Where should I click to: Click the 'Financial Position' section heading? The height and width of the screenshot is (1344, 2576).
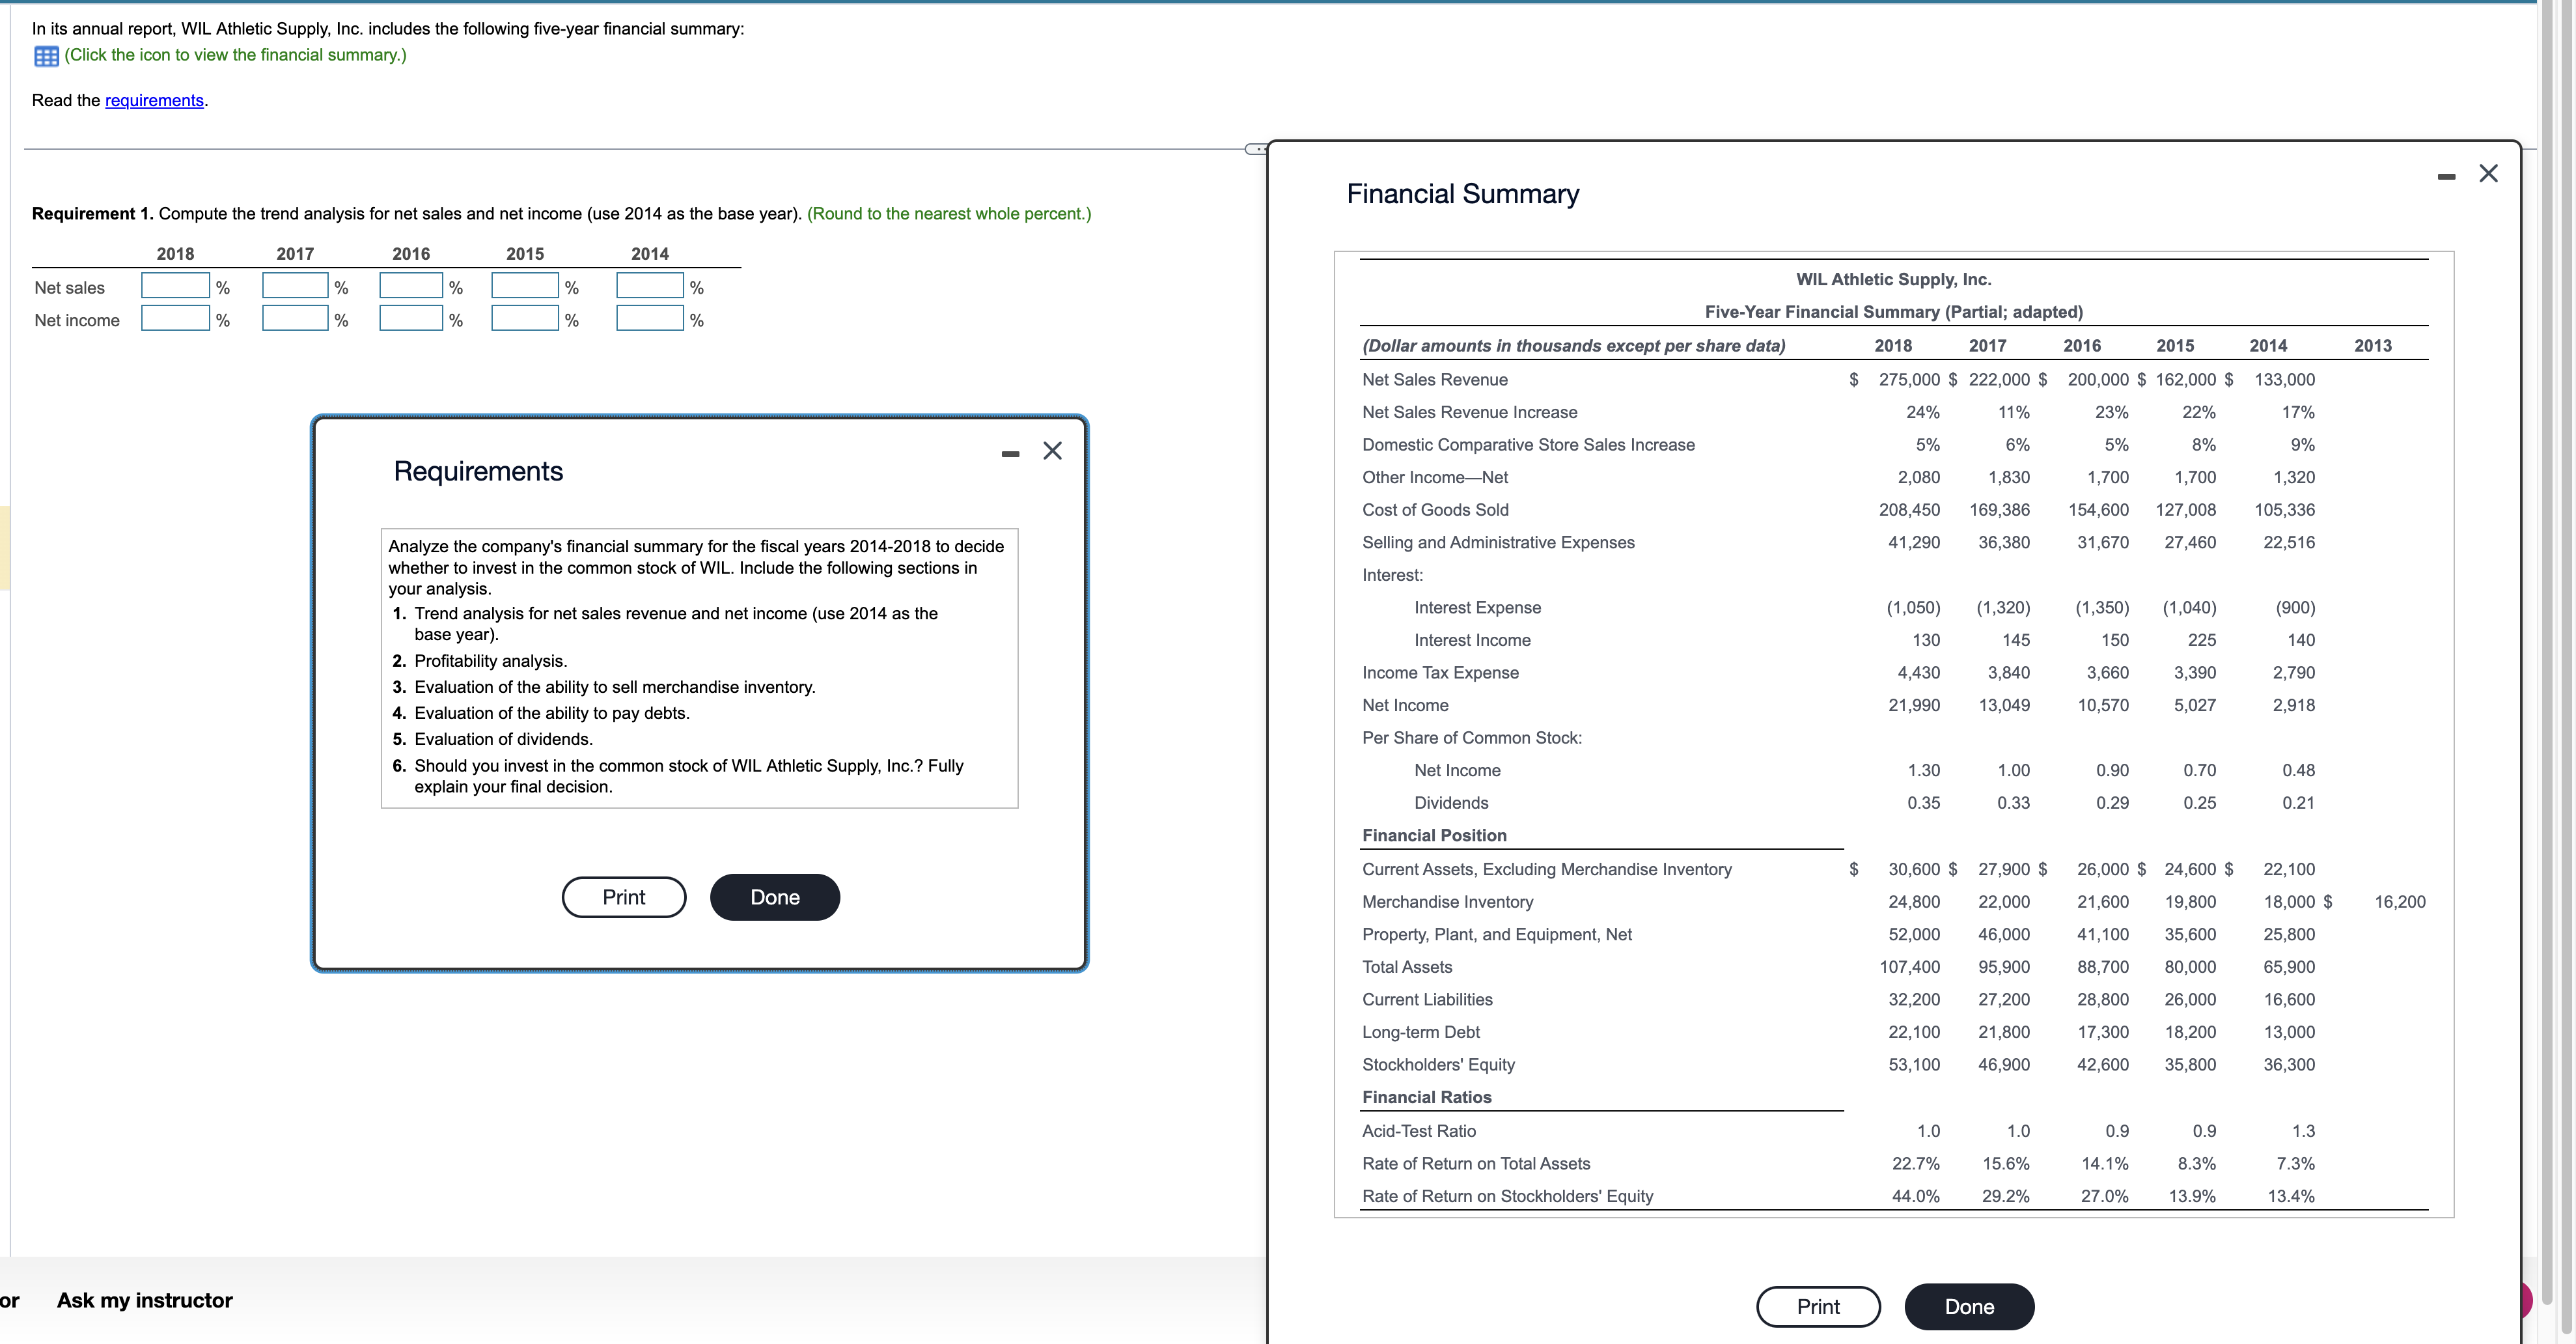(x=1434, y=835)
